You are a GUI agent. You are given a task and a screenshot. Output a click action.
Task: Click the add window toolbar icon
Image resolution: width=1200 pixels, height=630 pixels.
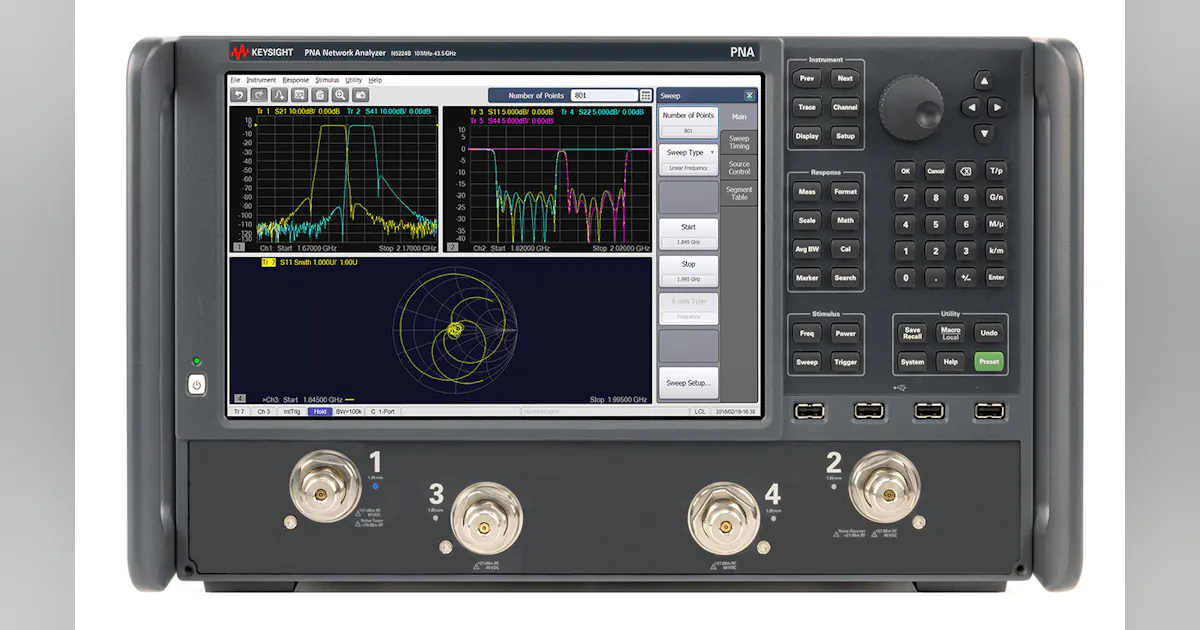[299, 95]
